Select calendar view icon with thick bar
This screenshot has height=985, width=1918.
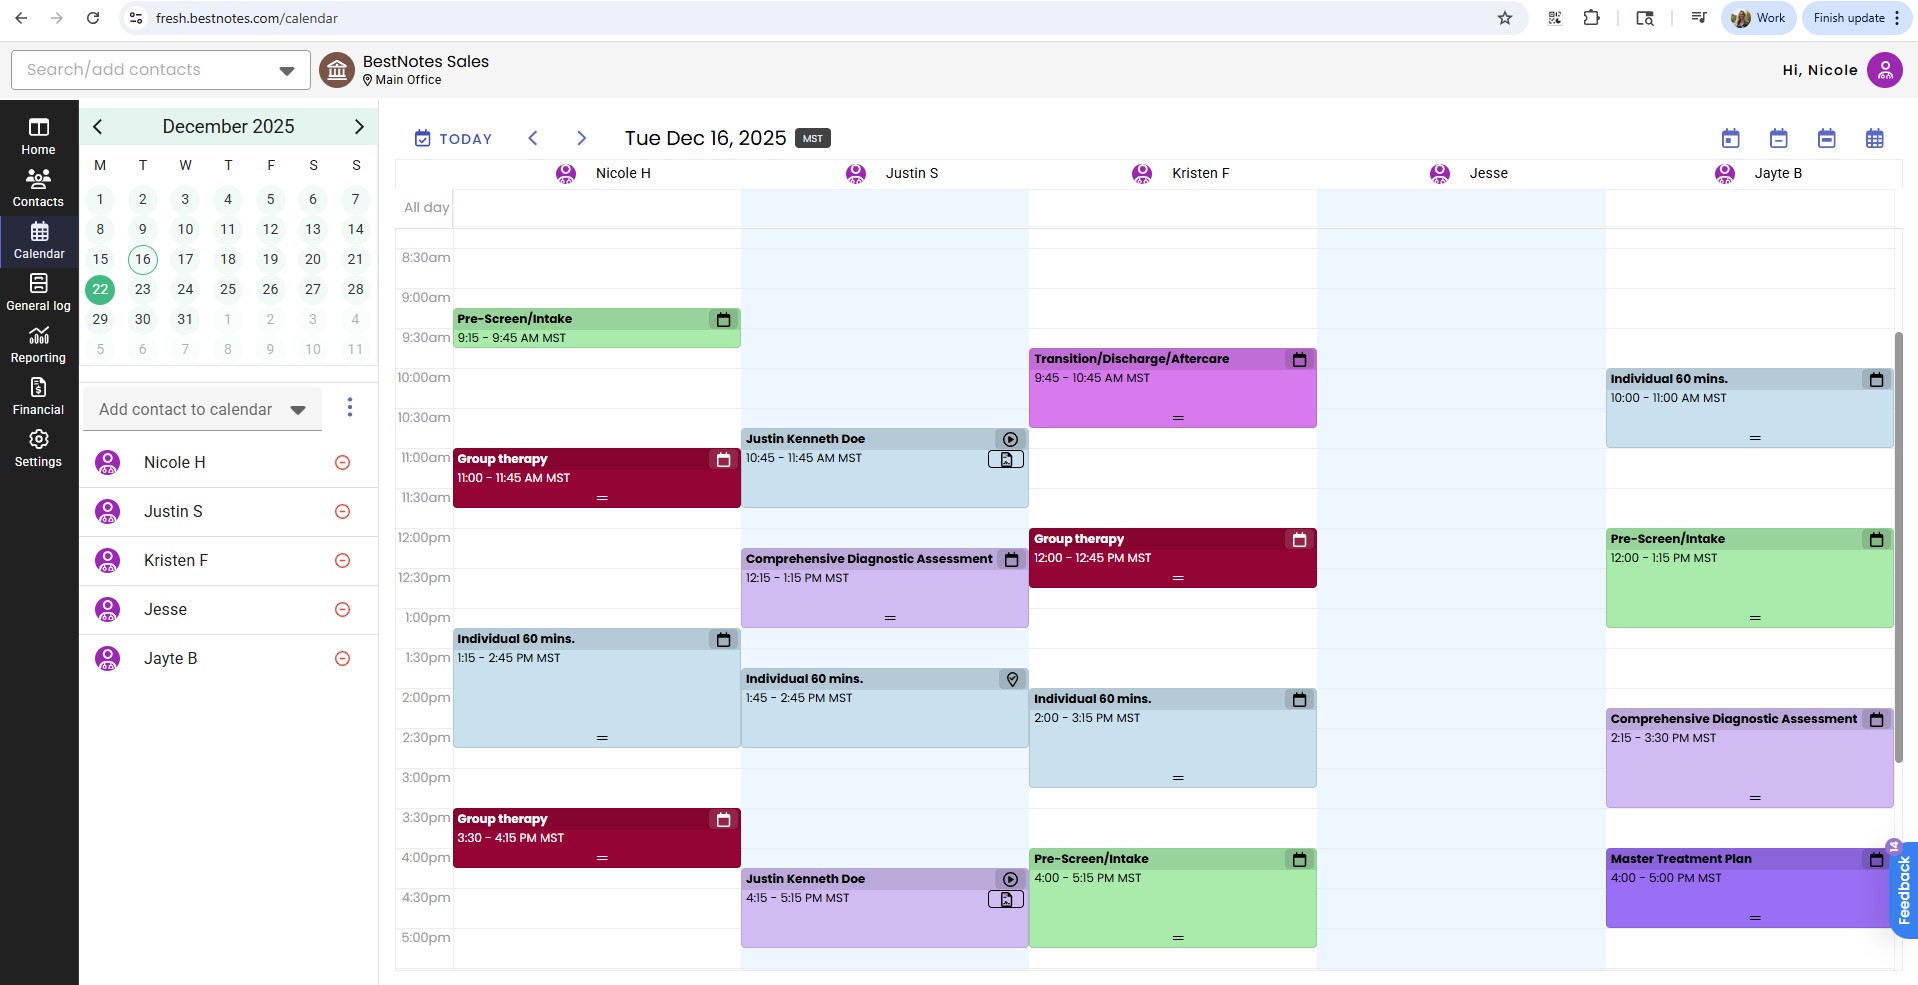pyautogui.click(x=1826, y=138)
